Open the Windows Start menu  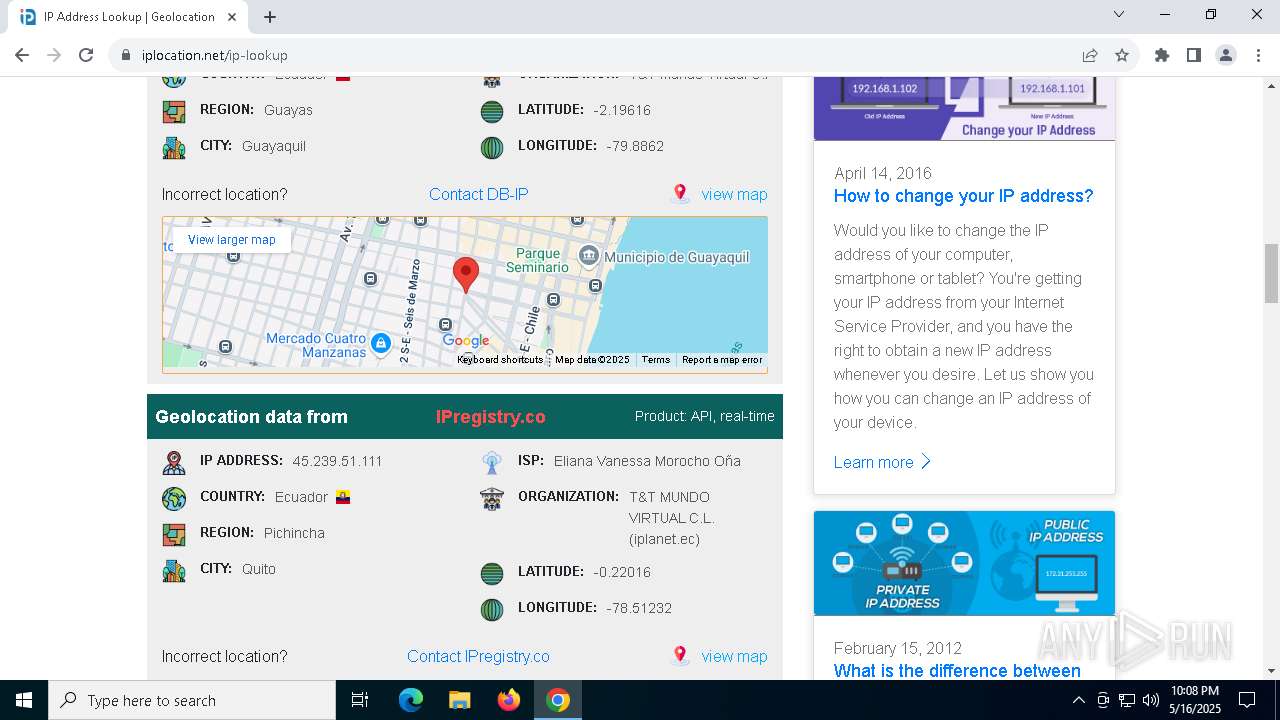click(x=24, y=700)
